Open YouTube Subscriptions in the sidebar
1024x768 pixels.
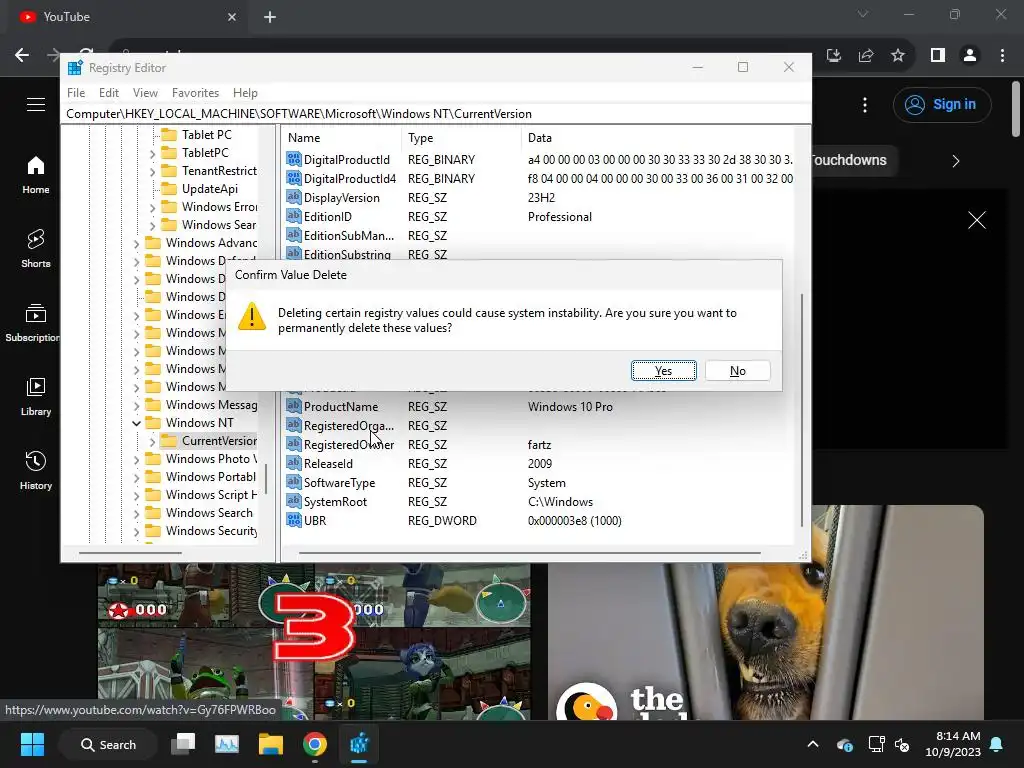point(33,323)
